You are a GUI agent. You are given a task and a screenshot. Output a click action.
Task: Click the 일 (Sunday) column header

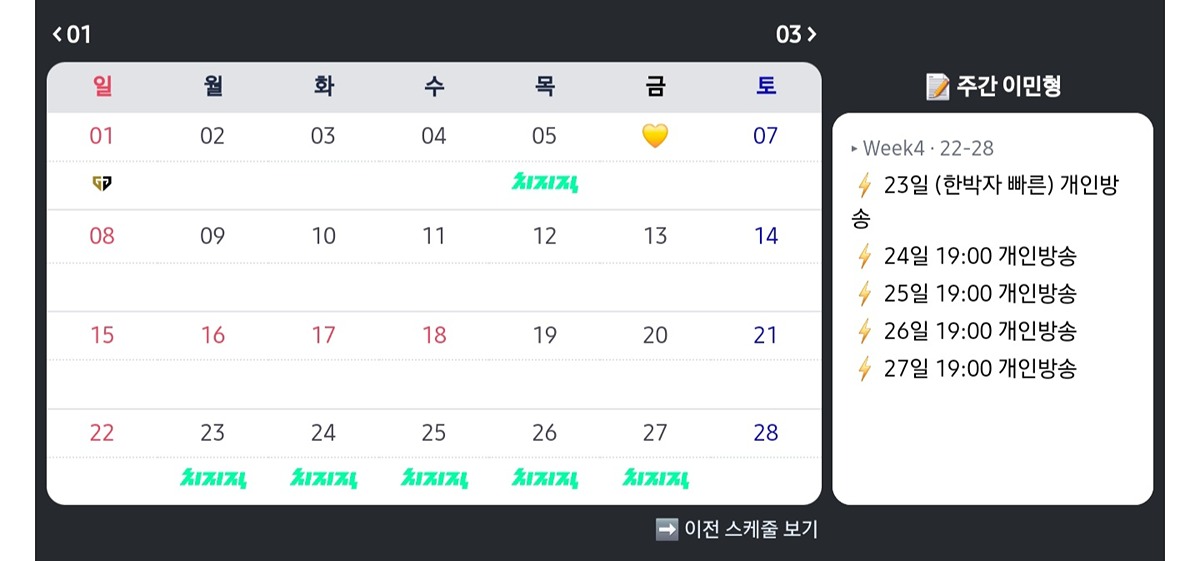(102, 87)
